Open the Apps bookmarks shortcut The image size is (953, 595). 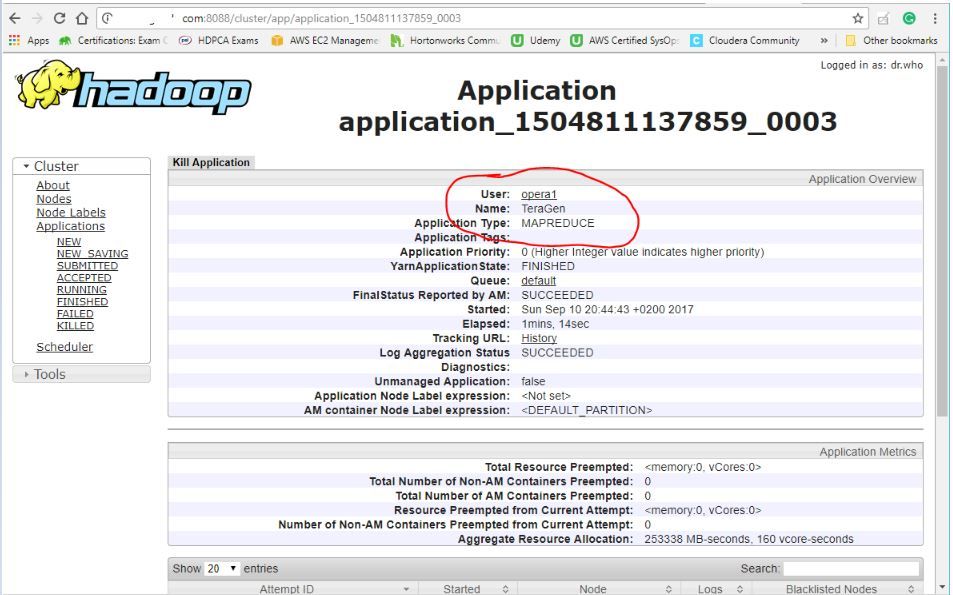[29, 41]
